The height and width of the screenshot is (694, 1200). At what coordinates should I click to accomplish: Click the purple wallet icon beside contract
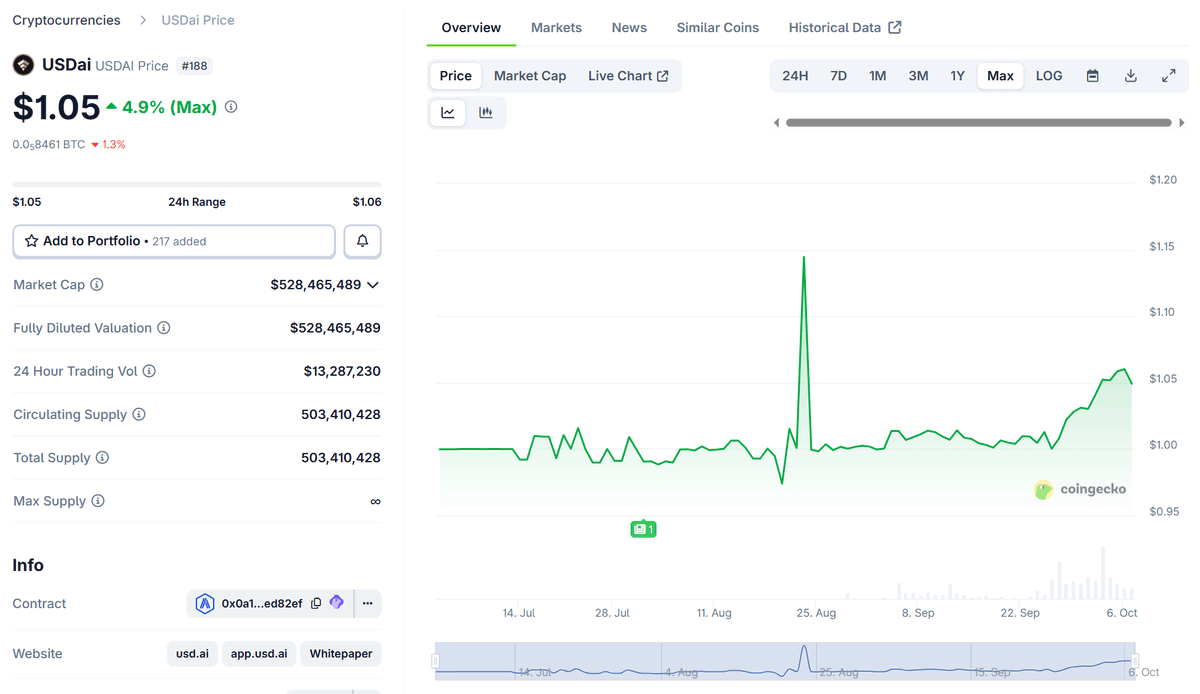337,603
